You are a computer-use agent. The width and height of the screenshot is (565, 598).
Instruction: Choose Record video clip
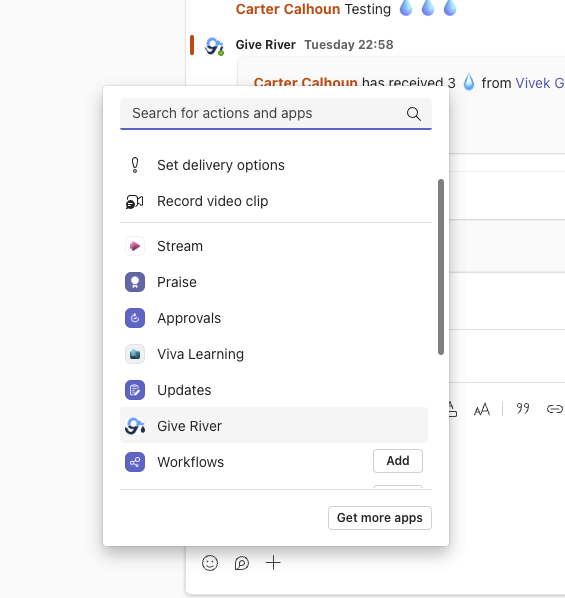tap(274, 201)
